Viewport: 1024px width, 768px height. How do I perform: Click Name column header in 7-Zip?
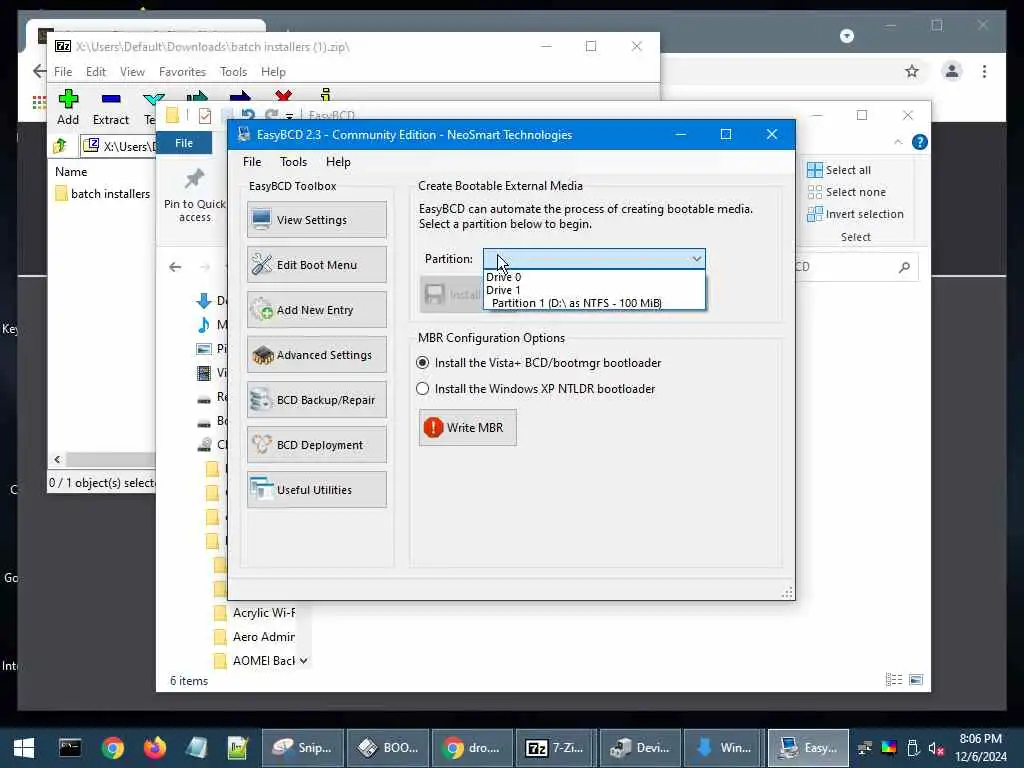tap(71, 172)
